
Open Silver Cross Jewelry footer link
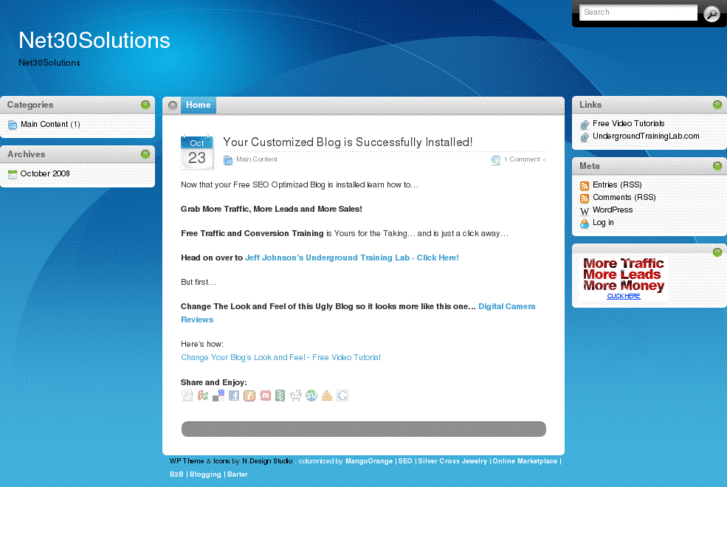point(453,461)
